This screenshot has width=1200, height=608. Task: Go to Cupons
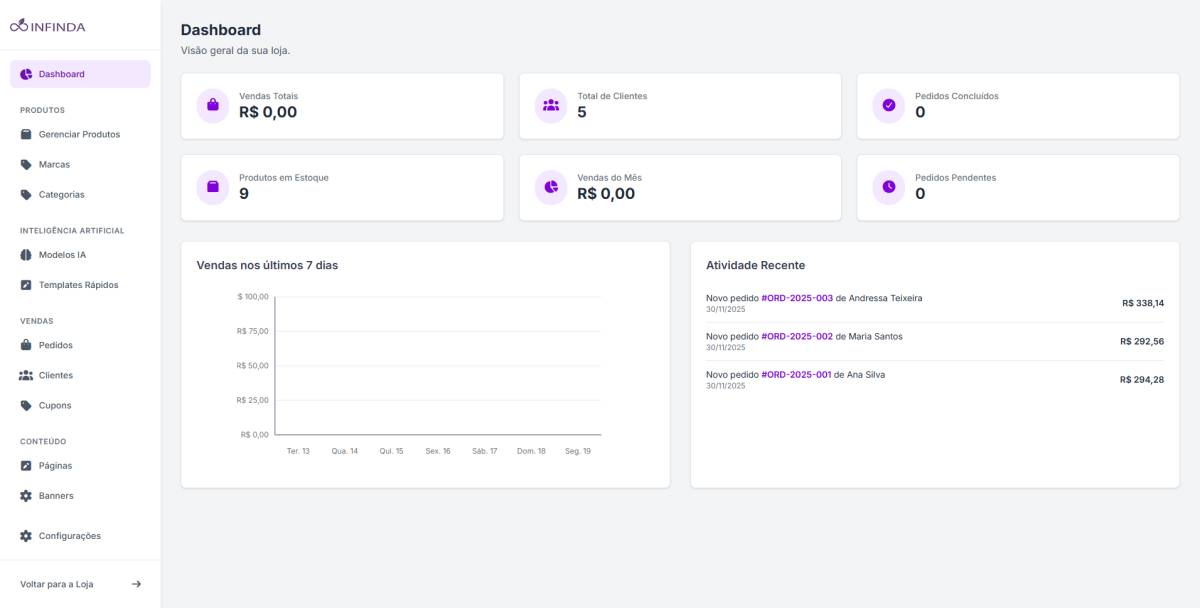(x=80, y=405)
